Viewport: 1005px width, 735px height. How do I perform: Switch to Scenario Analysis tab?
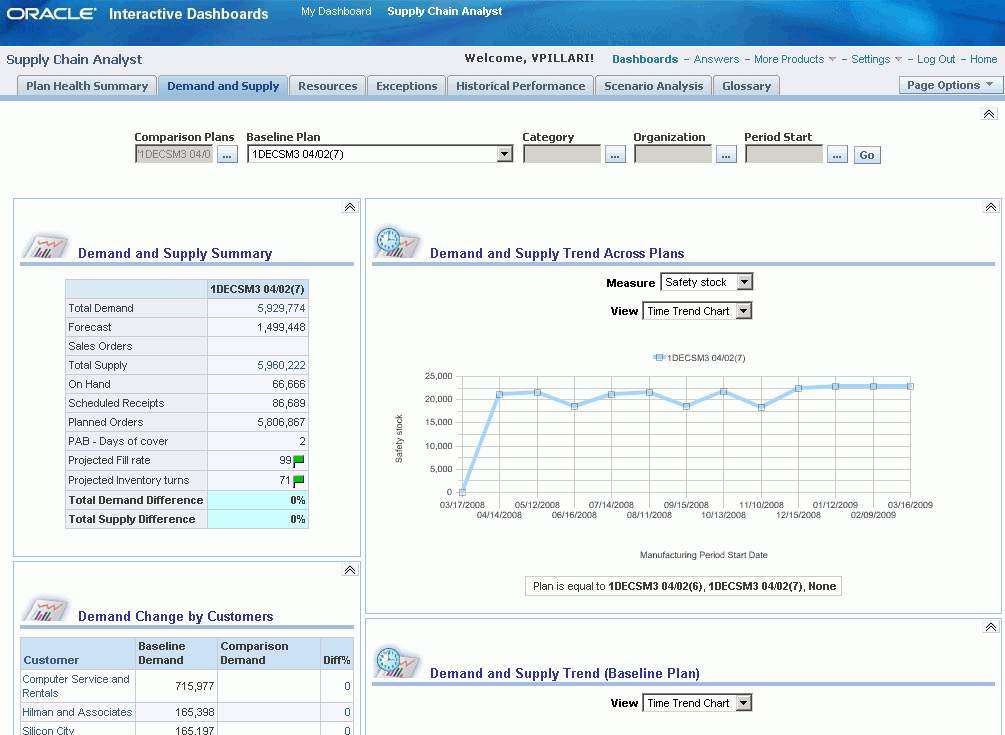(653, 86)
